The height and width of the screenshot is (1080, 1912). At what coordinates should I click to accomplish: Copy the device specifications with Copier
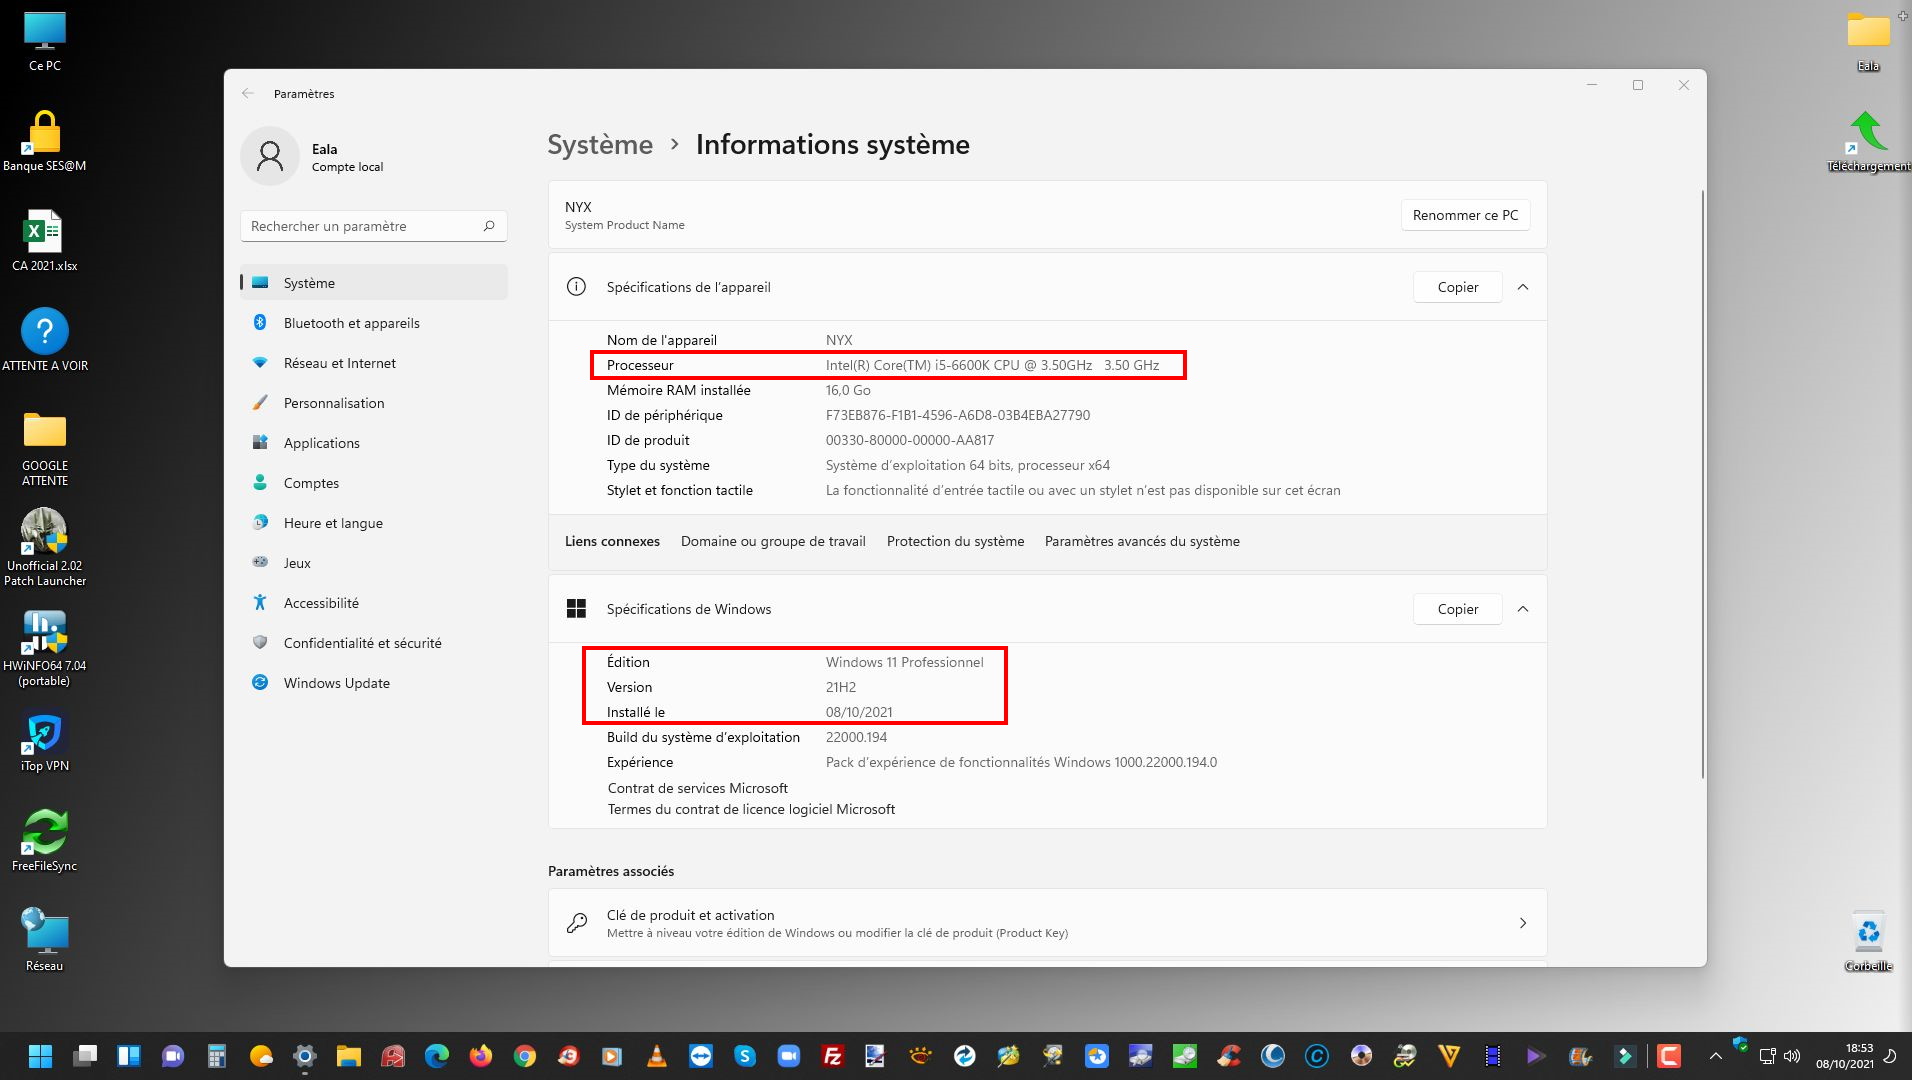click(1457, 287)
